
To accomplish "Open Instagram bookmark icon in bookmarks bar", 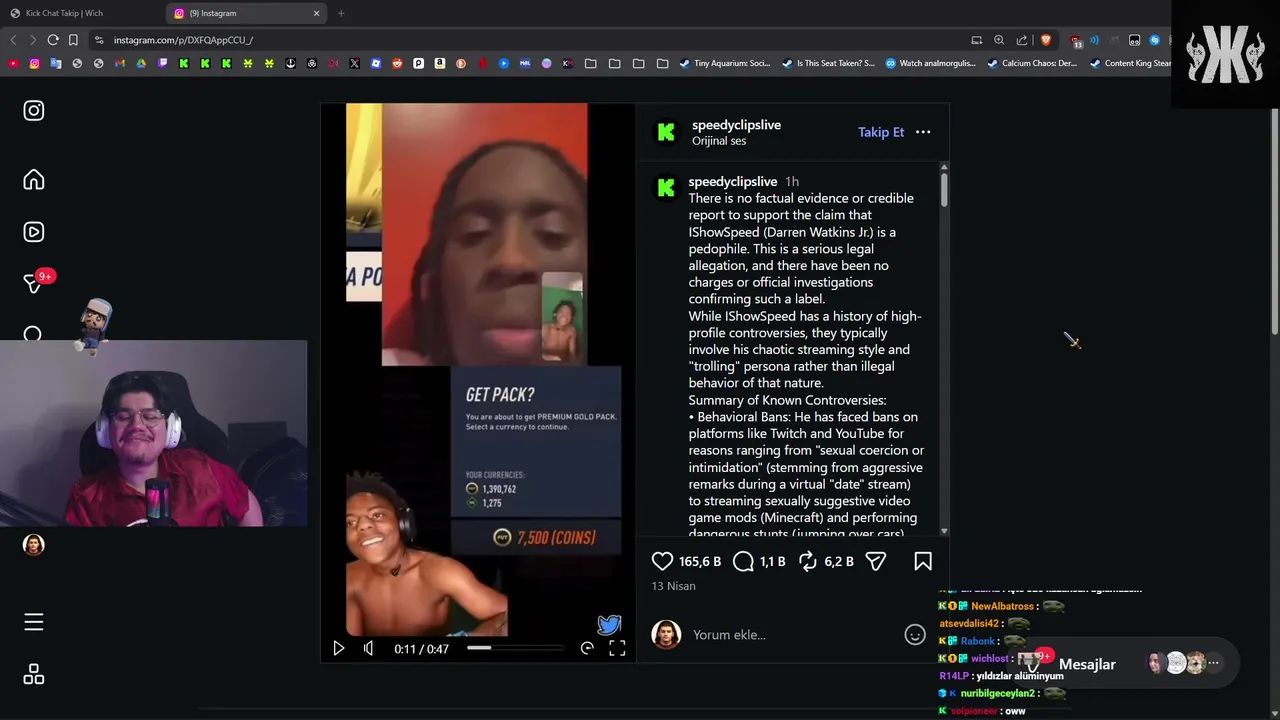I will (34, 63).
